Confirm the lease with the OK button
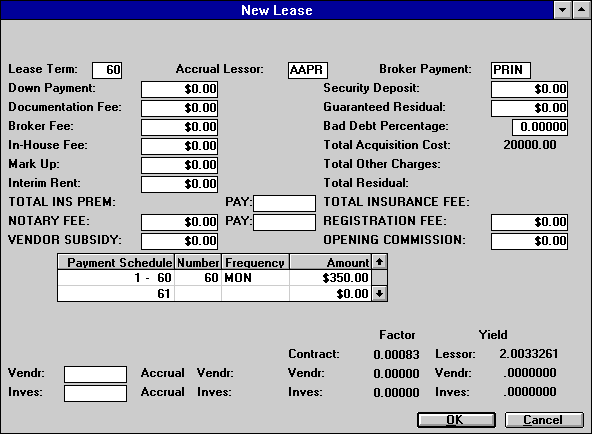The width and height of the screenshot is (592, 434). (456, 420)
